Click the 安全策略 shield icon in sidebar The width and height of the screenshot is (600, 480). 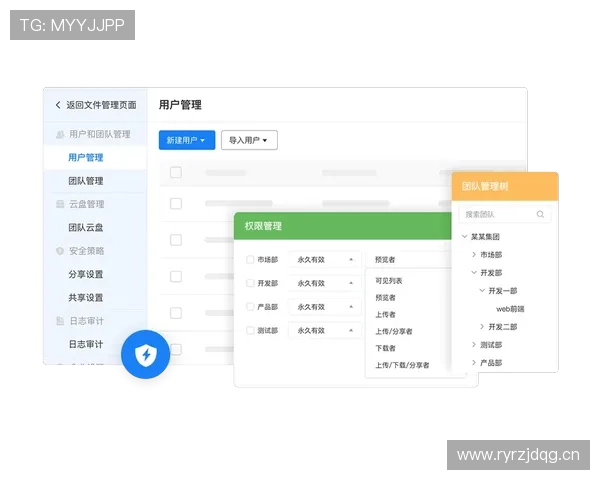click(x=60, y=251)
